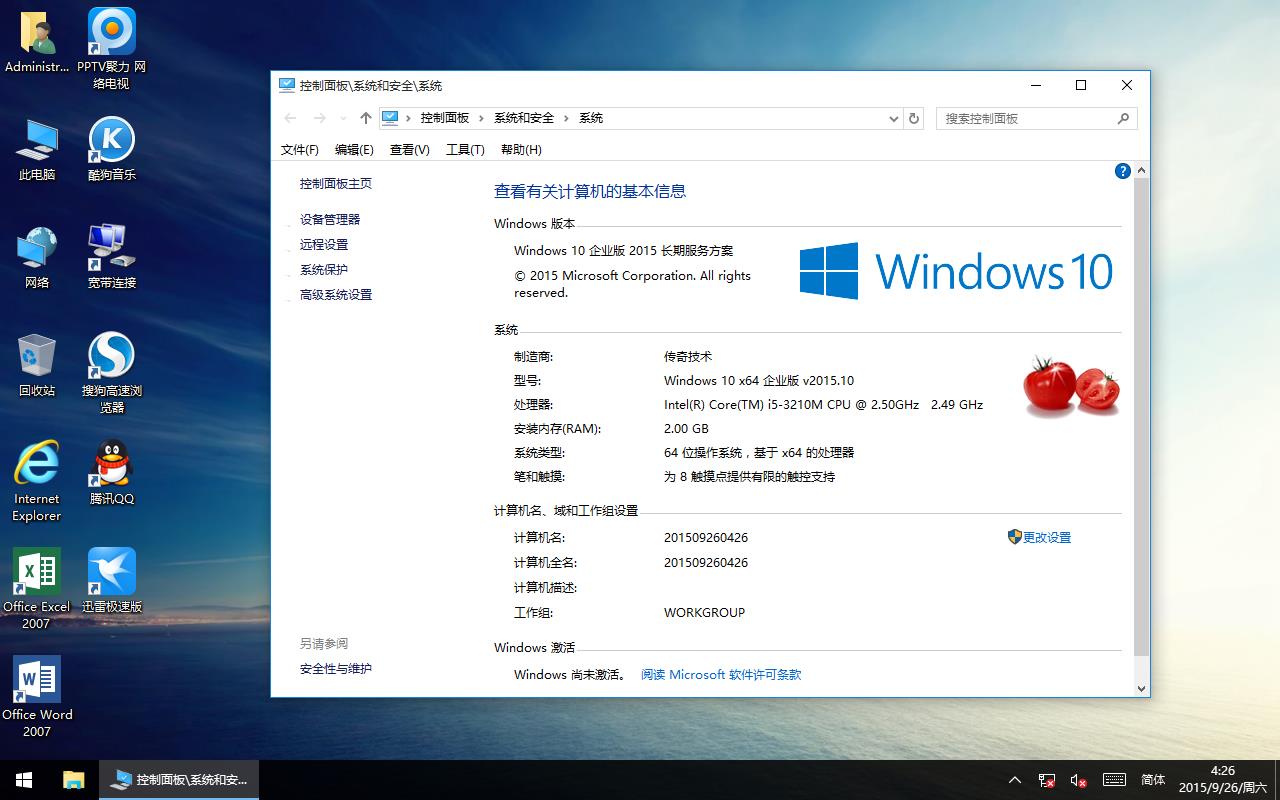The width and height of the screenshot is (1280, 800).
Task: Open help question mark icon
Action: pos(1122,171)
